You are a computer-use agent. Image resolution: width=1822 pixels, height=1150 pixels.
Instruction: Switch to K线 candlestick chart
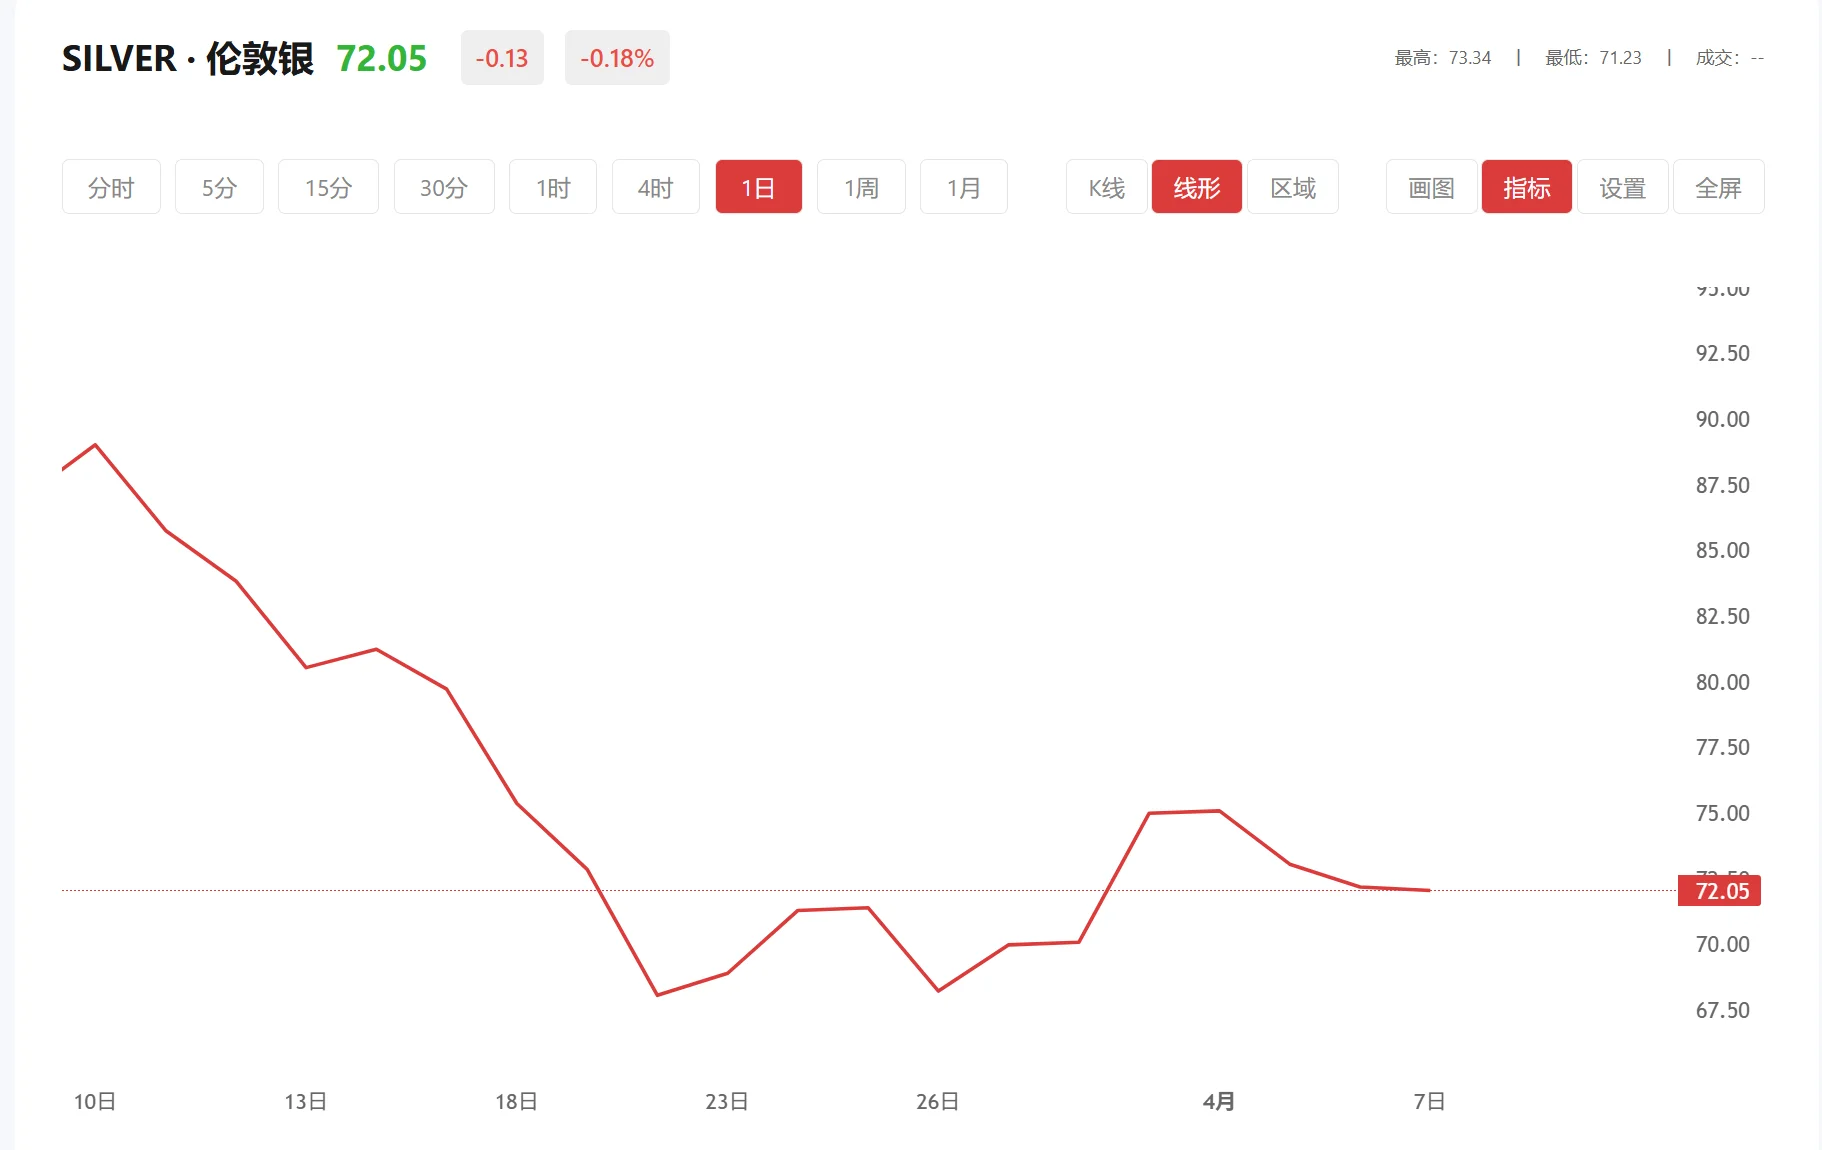pos(1105,186)
